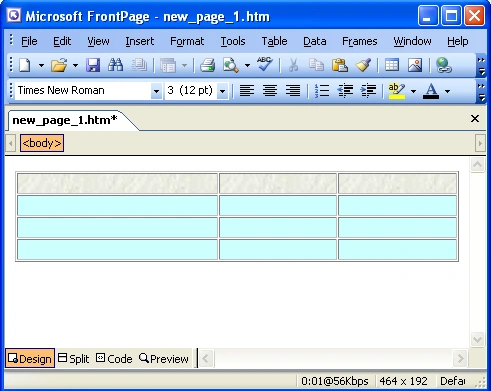The image size is (491, 391).
Task: Apply the black font color
Action: (x=431, y=91)
